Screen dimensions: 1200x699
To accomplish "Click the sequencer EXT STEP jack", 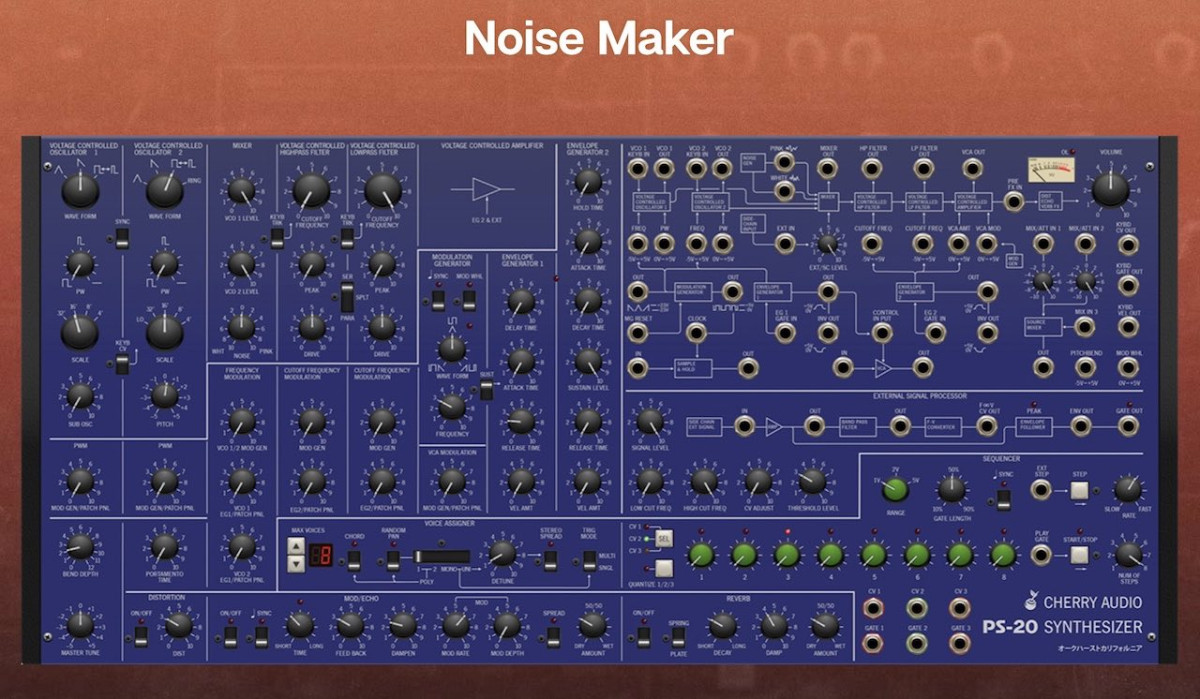I will click(x=1042, y=489).
